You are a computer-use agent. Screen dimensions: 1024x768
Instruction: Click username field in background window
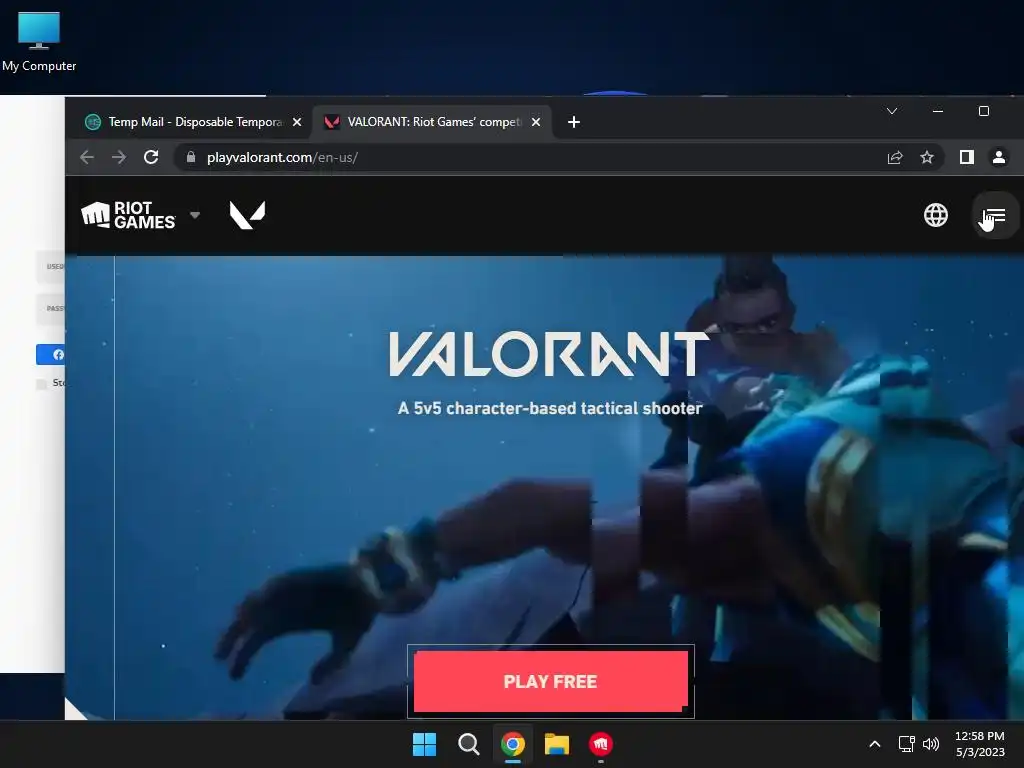click(51, 266)
